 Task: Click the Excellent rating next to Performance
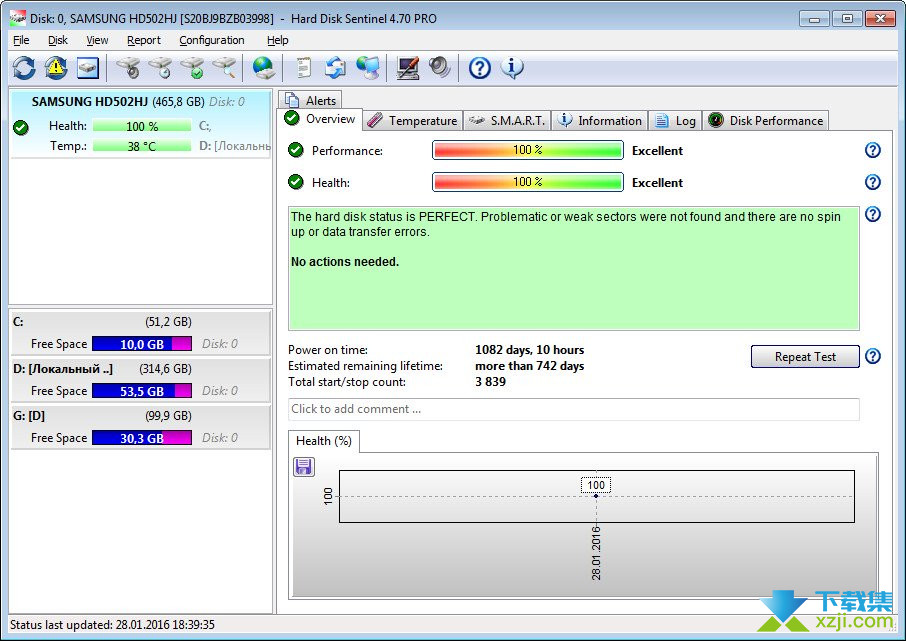[x=657, y=151]
